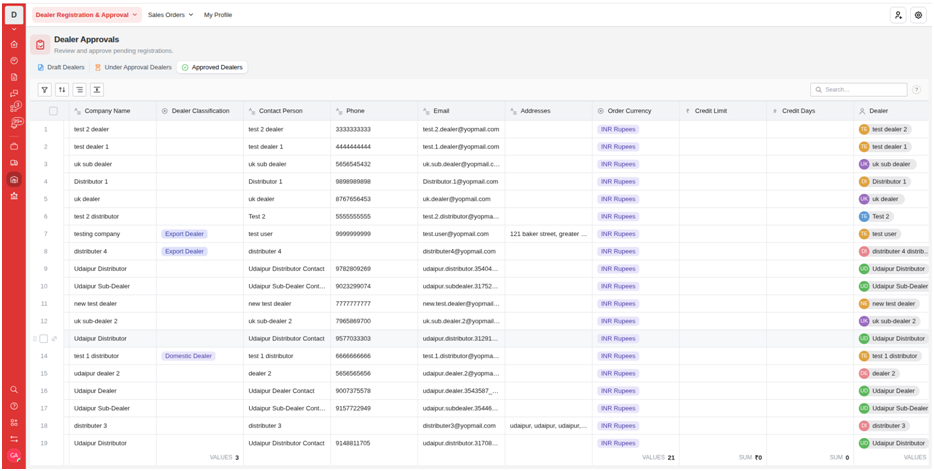Click the group rows toolbar icon

click(x=79, y=90)
